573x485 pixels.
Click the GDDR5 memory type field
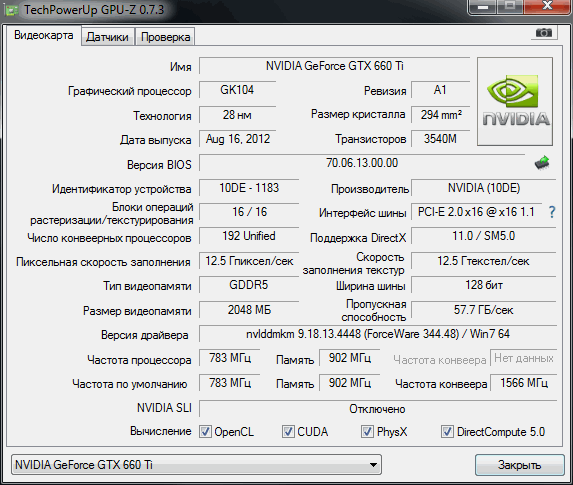click(249, 285)
